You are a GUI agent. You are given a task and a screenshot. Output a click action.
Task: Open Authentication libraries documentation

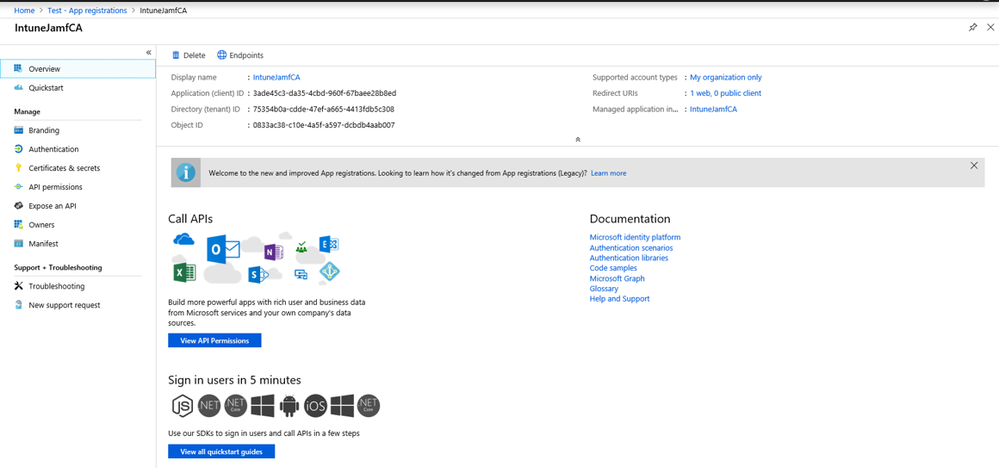[x=629, y=258]
